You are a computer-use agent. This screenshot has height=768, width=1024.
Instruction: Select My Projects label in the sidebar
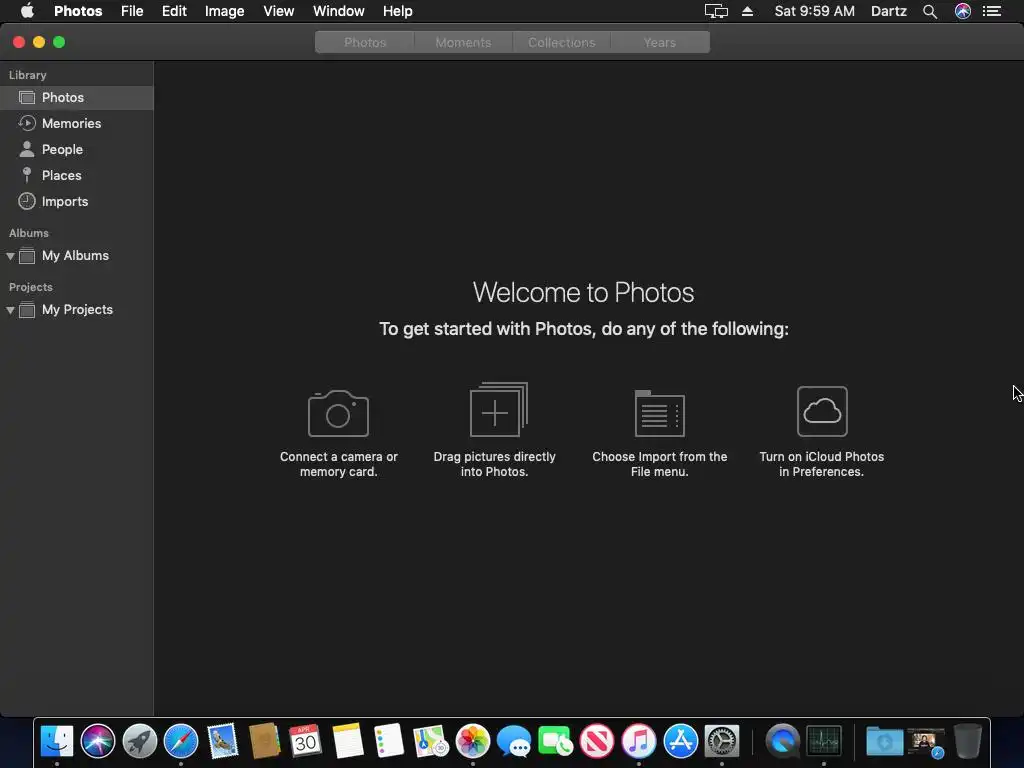pyautogui.click(x=78, y=310)
